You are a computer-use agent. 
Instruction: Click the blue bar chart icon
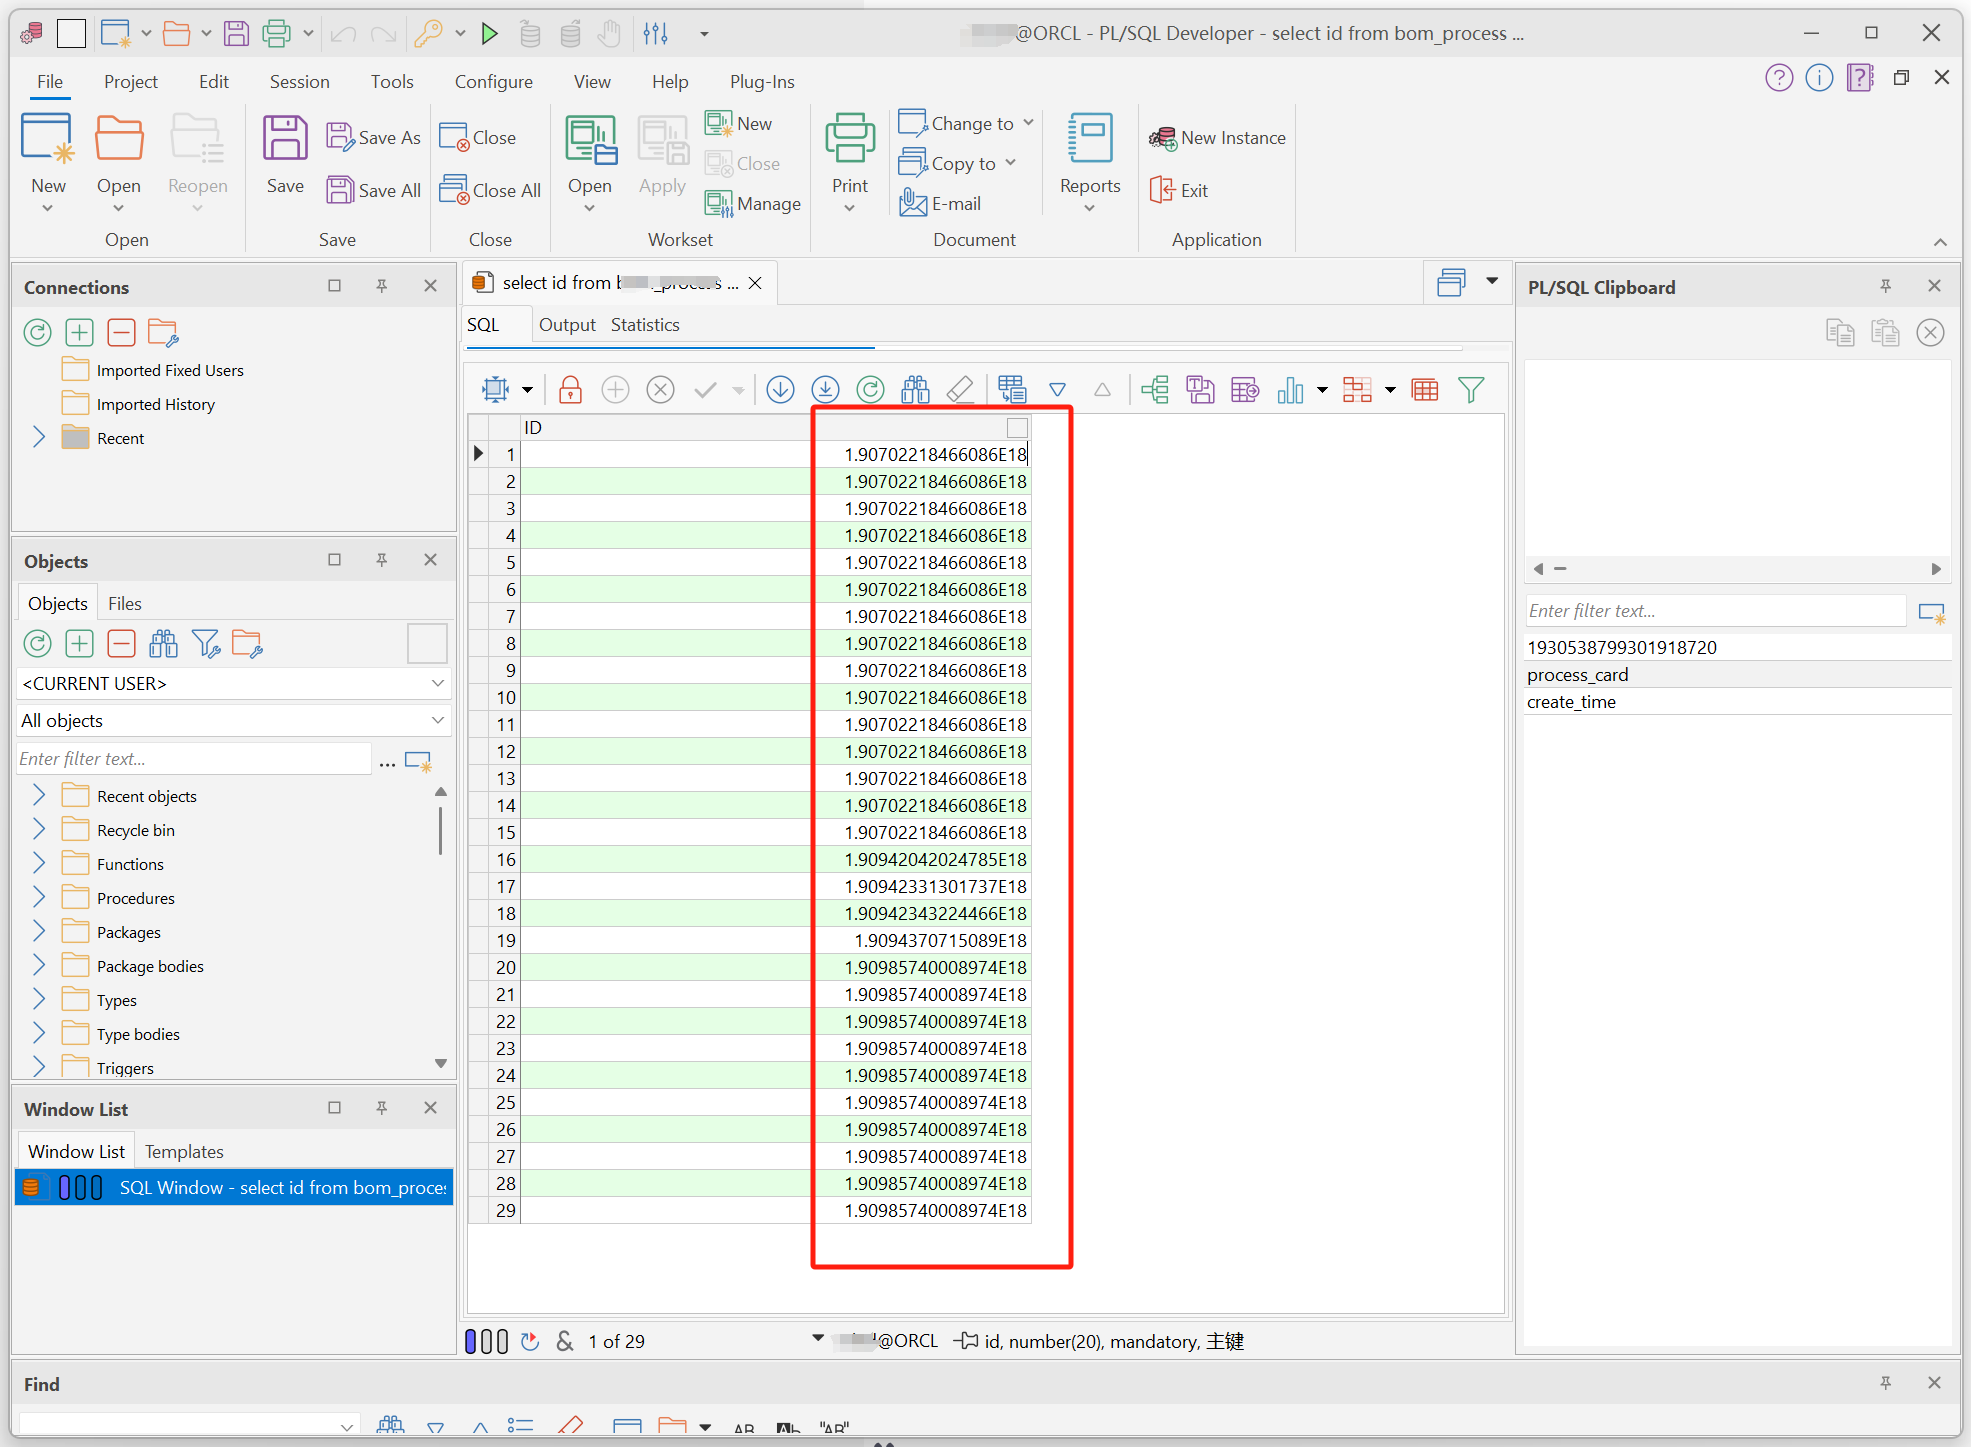1290,390
